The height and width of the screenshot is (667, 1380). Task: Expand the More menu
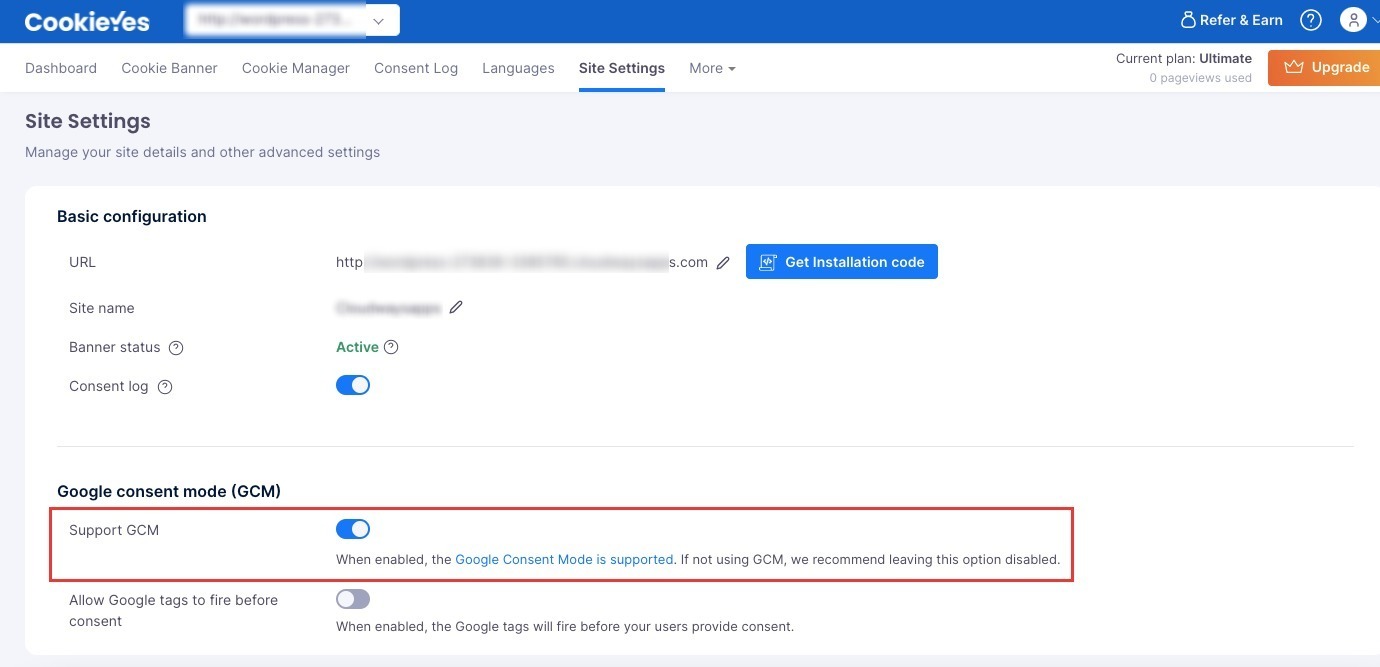pos(711,68)
